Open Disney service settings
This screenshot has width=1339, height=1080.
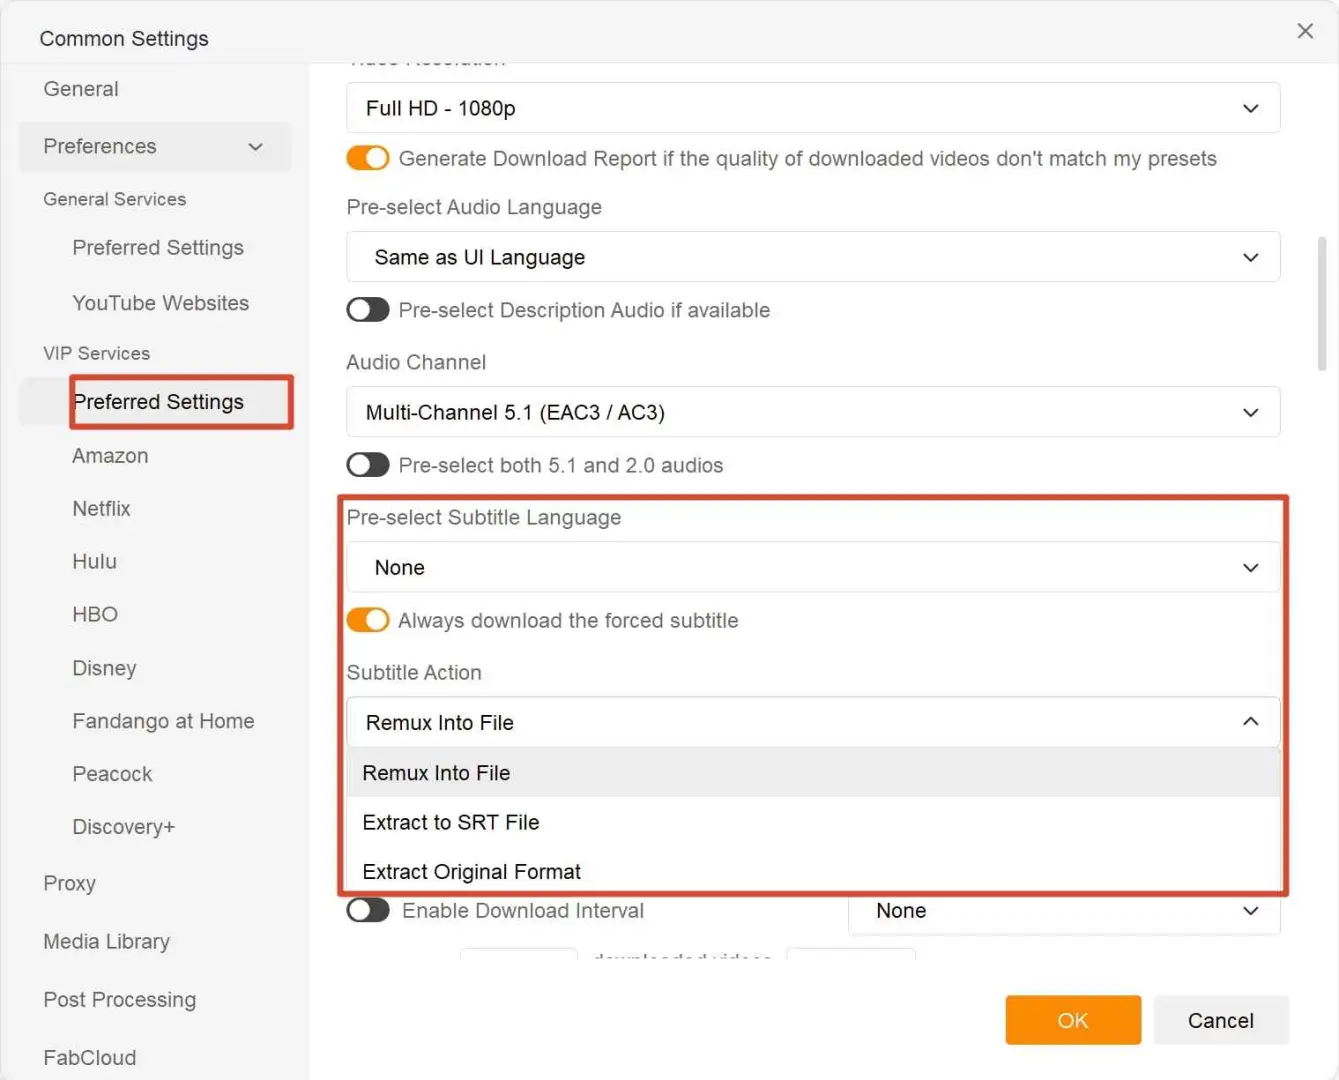104,668
